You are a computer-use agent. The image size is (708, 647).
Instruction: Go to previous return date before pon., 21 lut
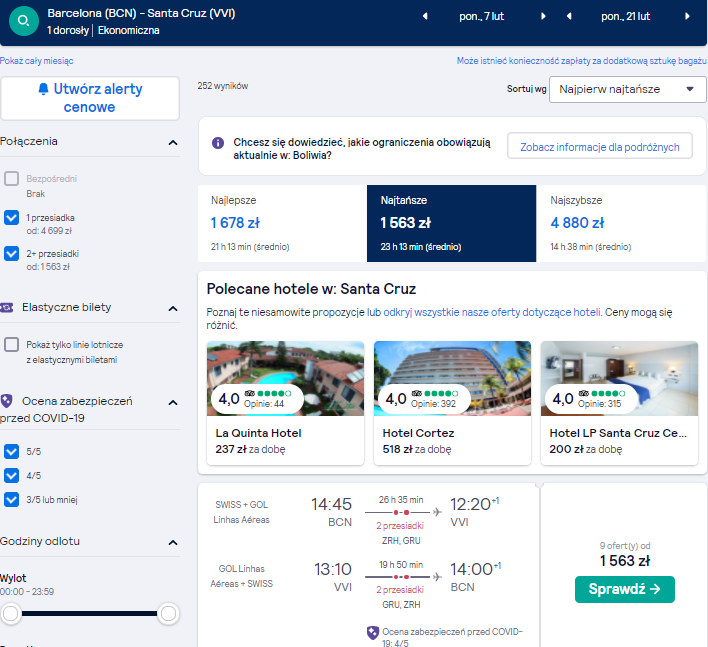(569, 16)
